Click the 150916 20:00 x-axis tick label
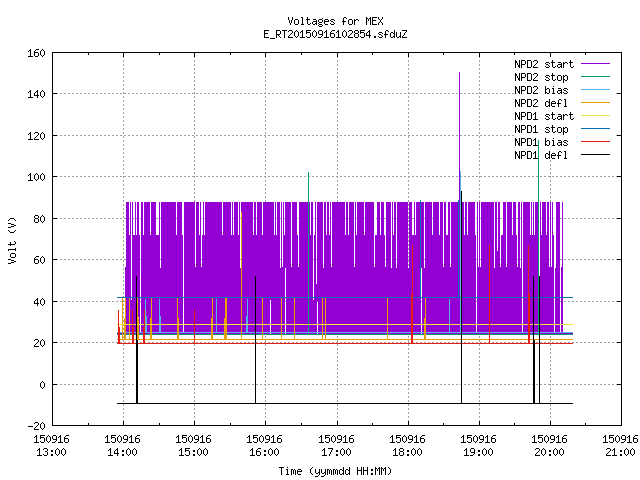Viewport: 640px width, 480px height. tap(549, 446)
